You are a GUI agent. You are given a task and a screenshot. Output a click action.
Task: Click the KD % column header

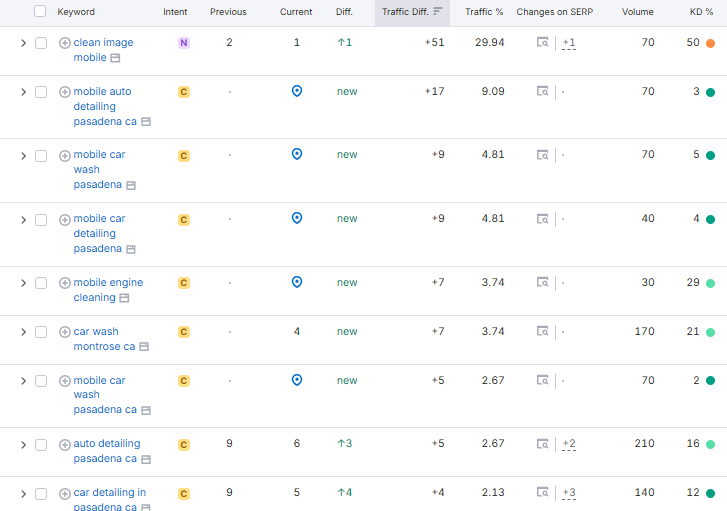pos(701,12)
